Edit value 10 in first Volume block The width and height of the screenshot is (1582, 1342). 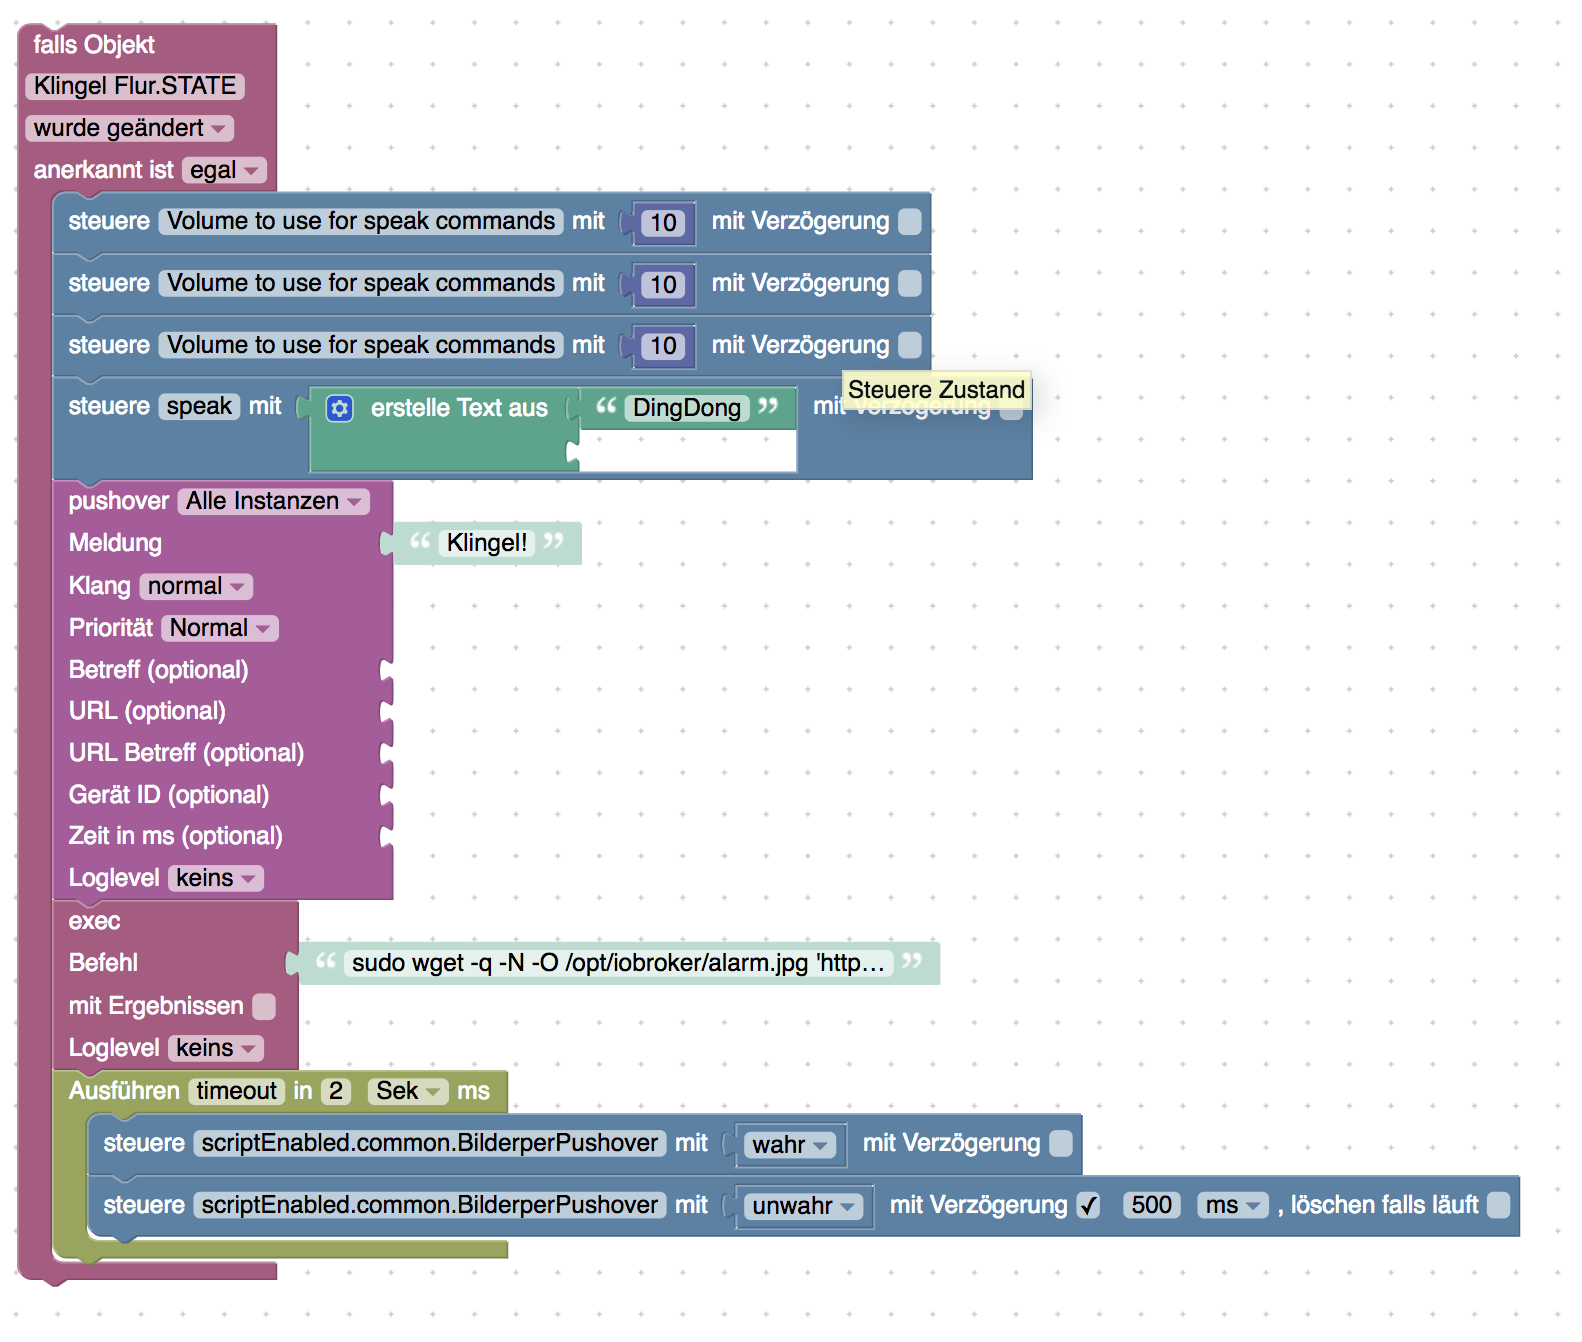(663, 223)
